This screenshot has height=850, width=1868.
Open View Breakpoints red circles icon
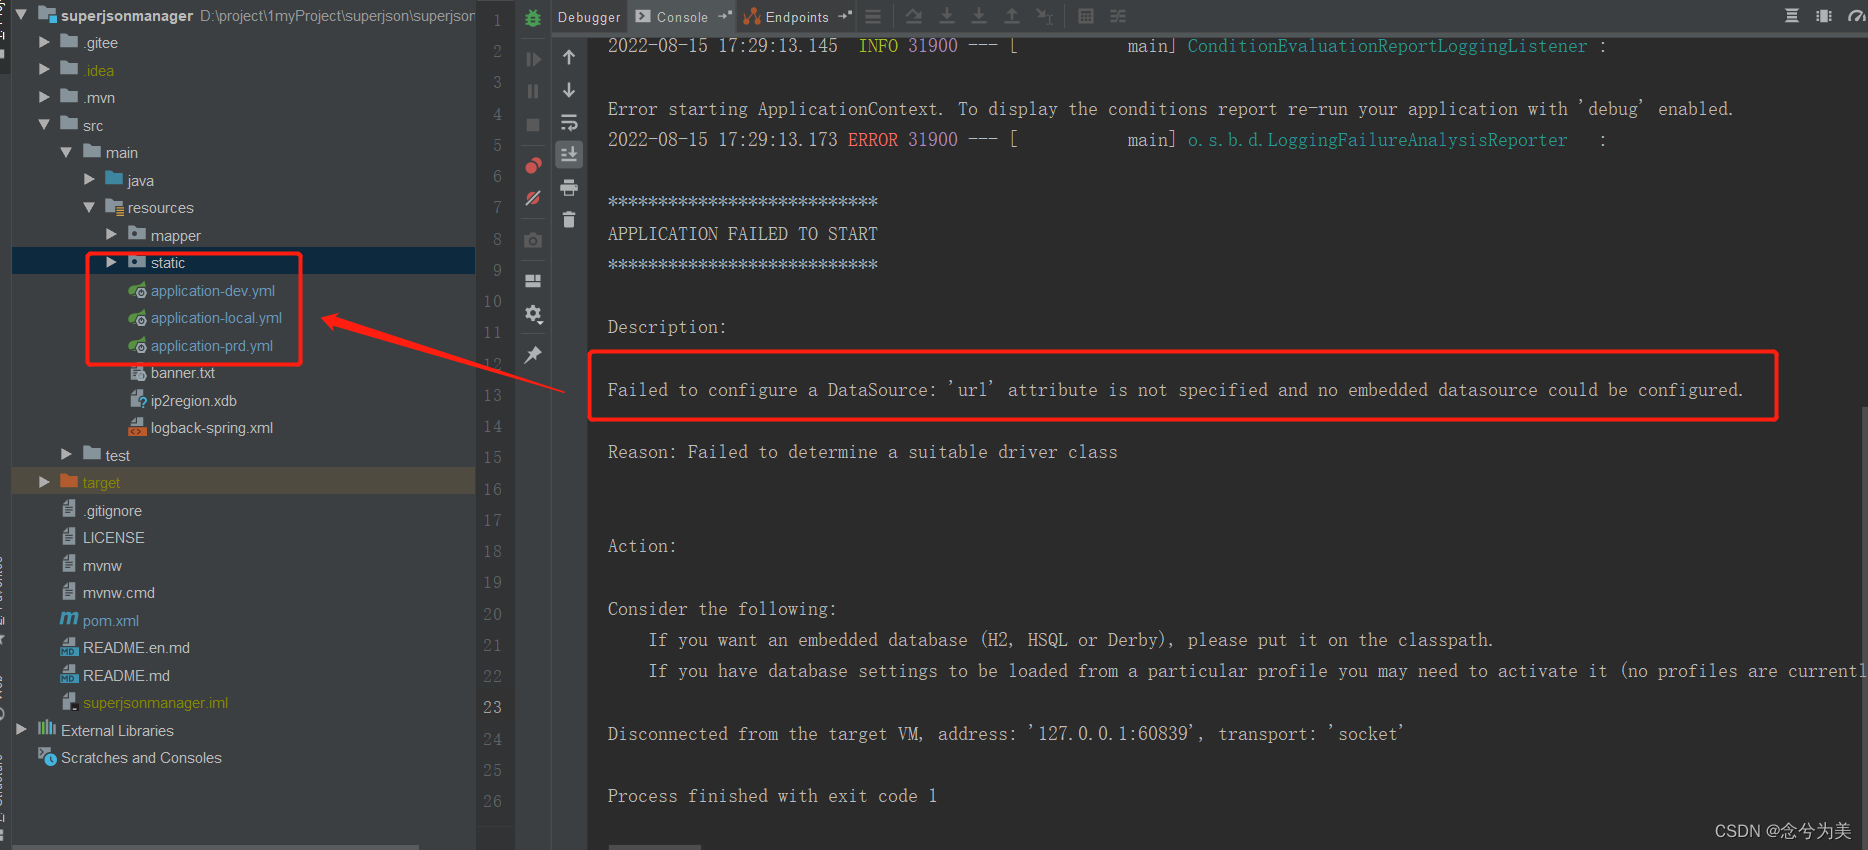click(533, 165)
